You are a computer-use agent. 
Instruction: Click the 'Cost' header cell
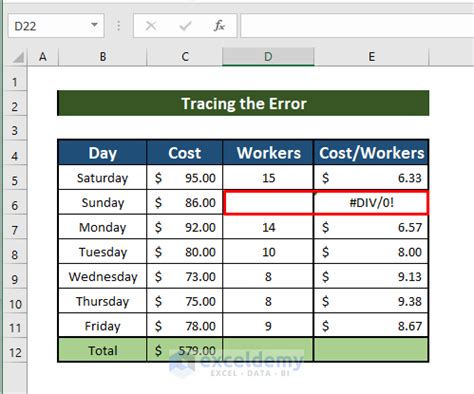point(185,153)
